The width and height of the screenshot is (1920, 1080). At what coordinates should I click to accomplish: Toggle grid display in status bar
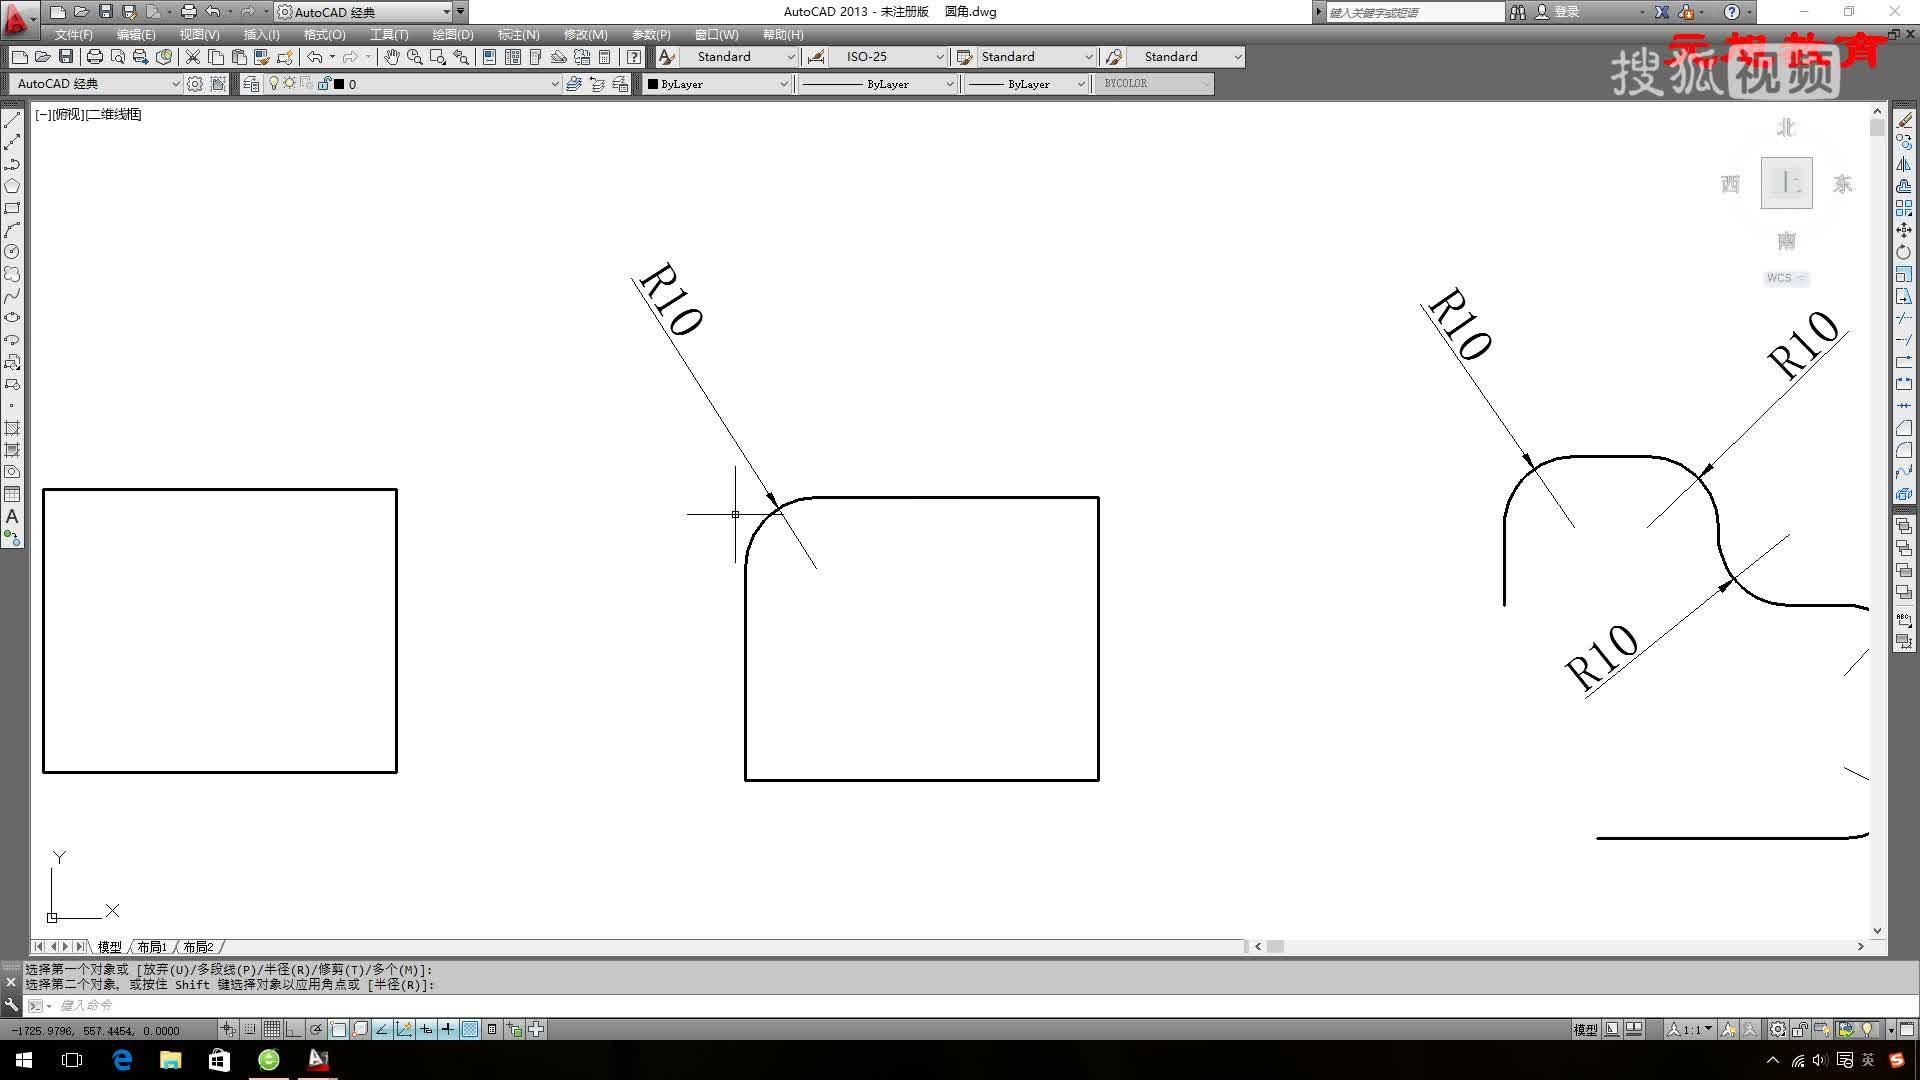point(272,1029)
